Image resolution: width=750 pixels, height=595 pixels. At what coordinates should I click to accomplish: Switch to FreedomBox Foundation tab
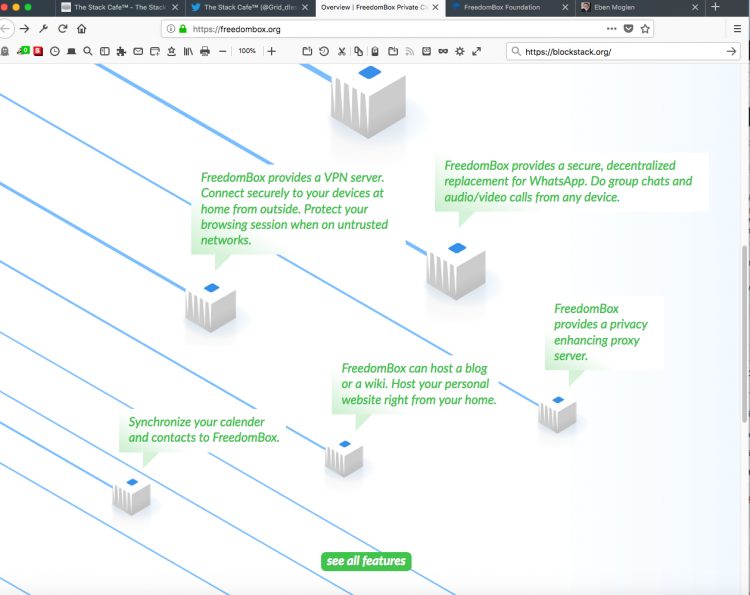point(510,8)
